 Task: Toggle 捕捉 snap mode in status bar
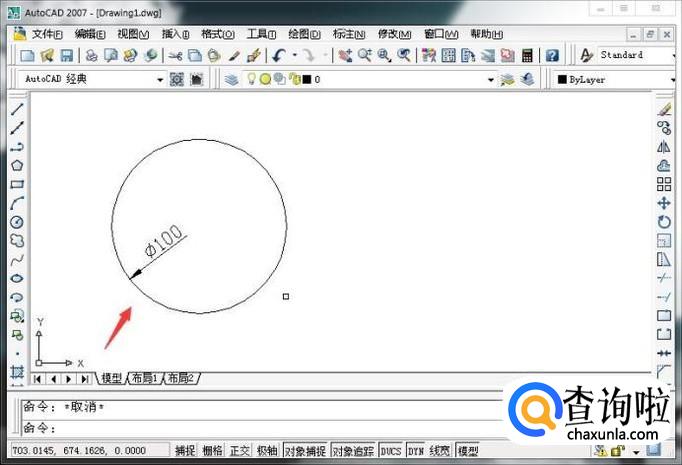186,451
